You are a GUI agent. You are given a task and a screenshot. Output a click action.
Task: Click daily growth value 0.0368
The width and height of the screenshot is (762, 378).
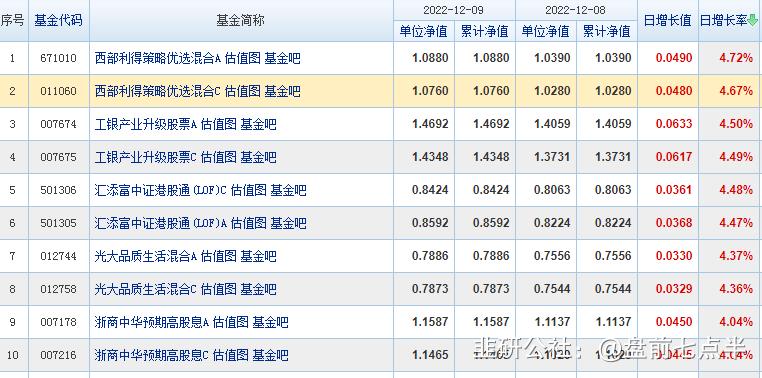click(674, 223)
